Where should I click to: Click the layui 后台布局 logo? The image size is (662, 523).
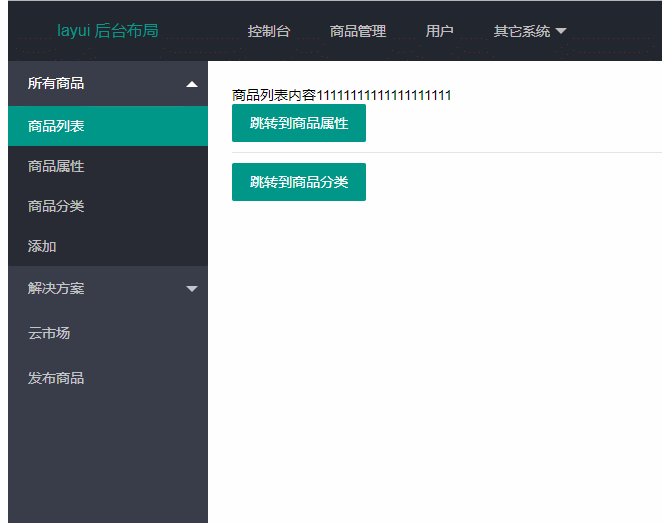pyautogui.click(x=108, y=31)
